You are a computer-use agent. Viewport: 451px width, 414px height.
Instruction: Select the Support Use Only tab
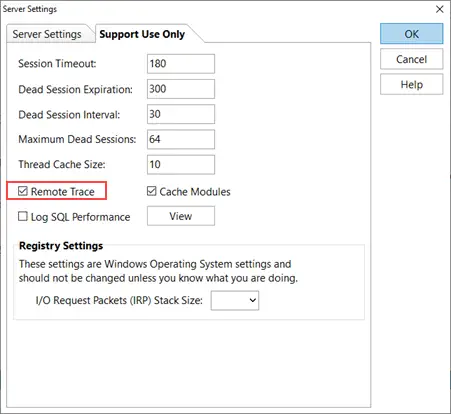[142, 34]
